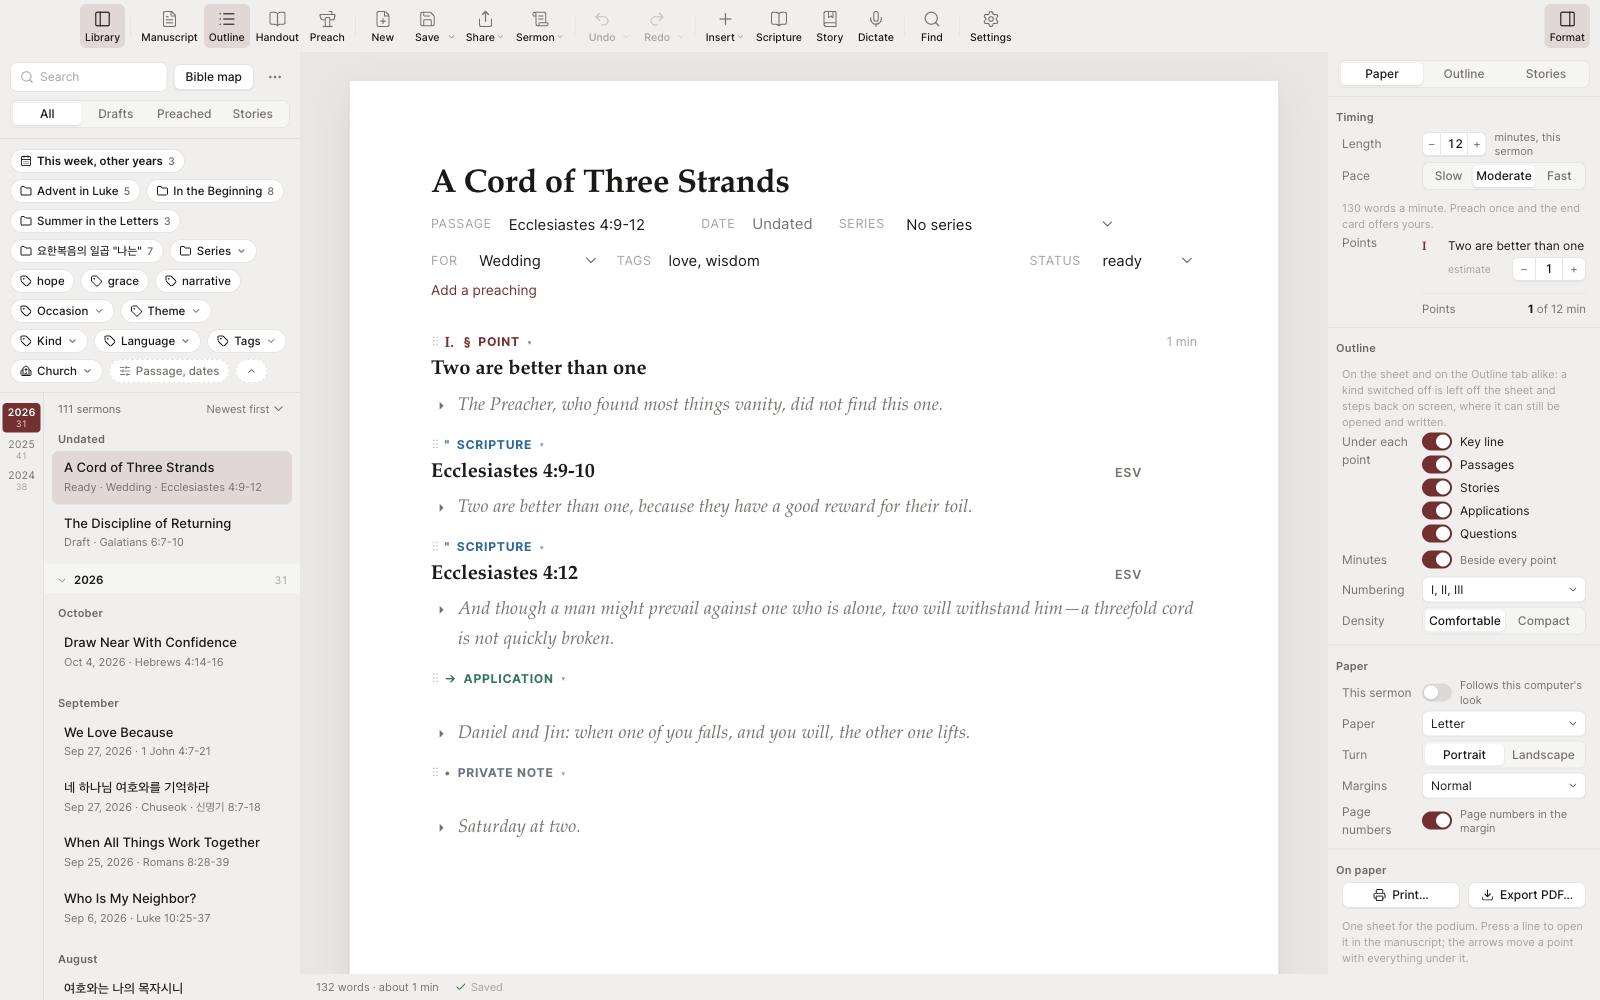Show the Preached library tab
This screenshot has width=1600, height=1000.
pos(184,114)
